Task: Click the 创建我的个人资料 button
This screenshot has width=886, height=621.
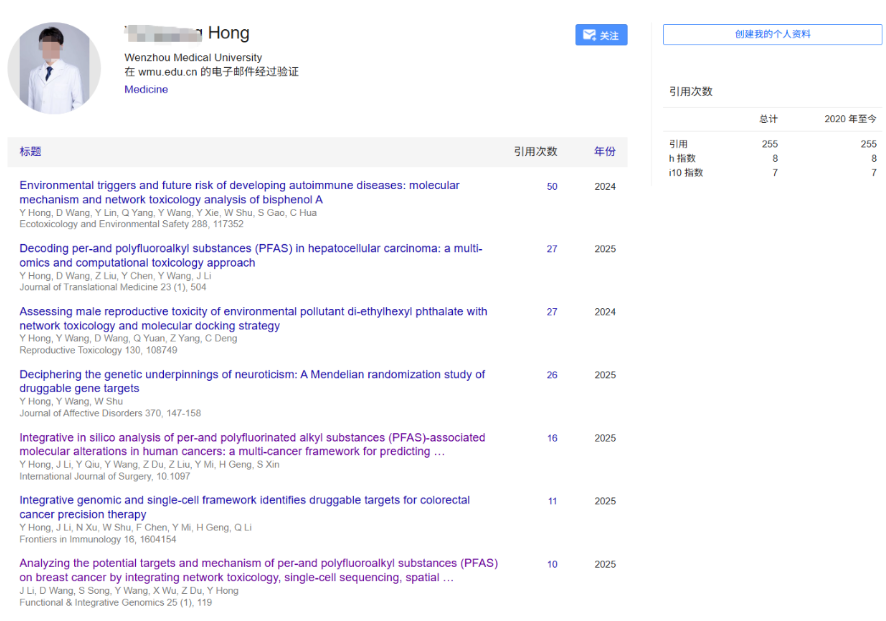Action: 772,34
